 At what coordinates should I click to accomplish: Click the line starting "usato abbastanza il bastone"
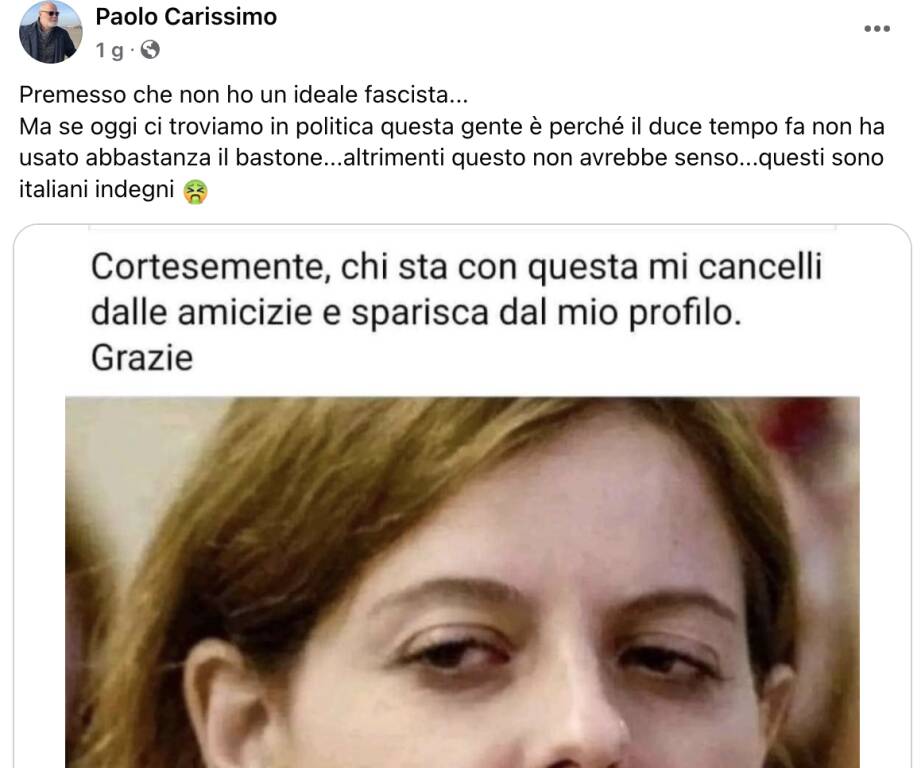tap(451, 158)
